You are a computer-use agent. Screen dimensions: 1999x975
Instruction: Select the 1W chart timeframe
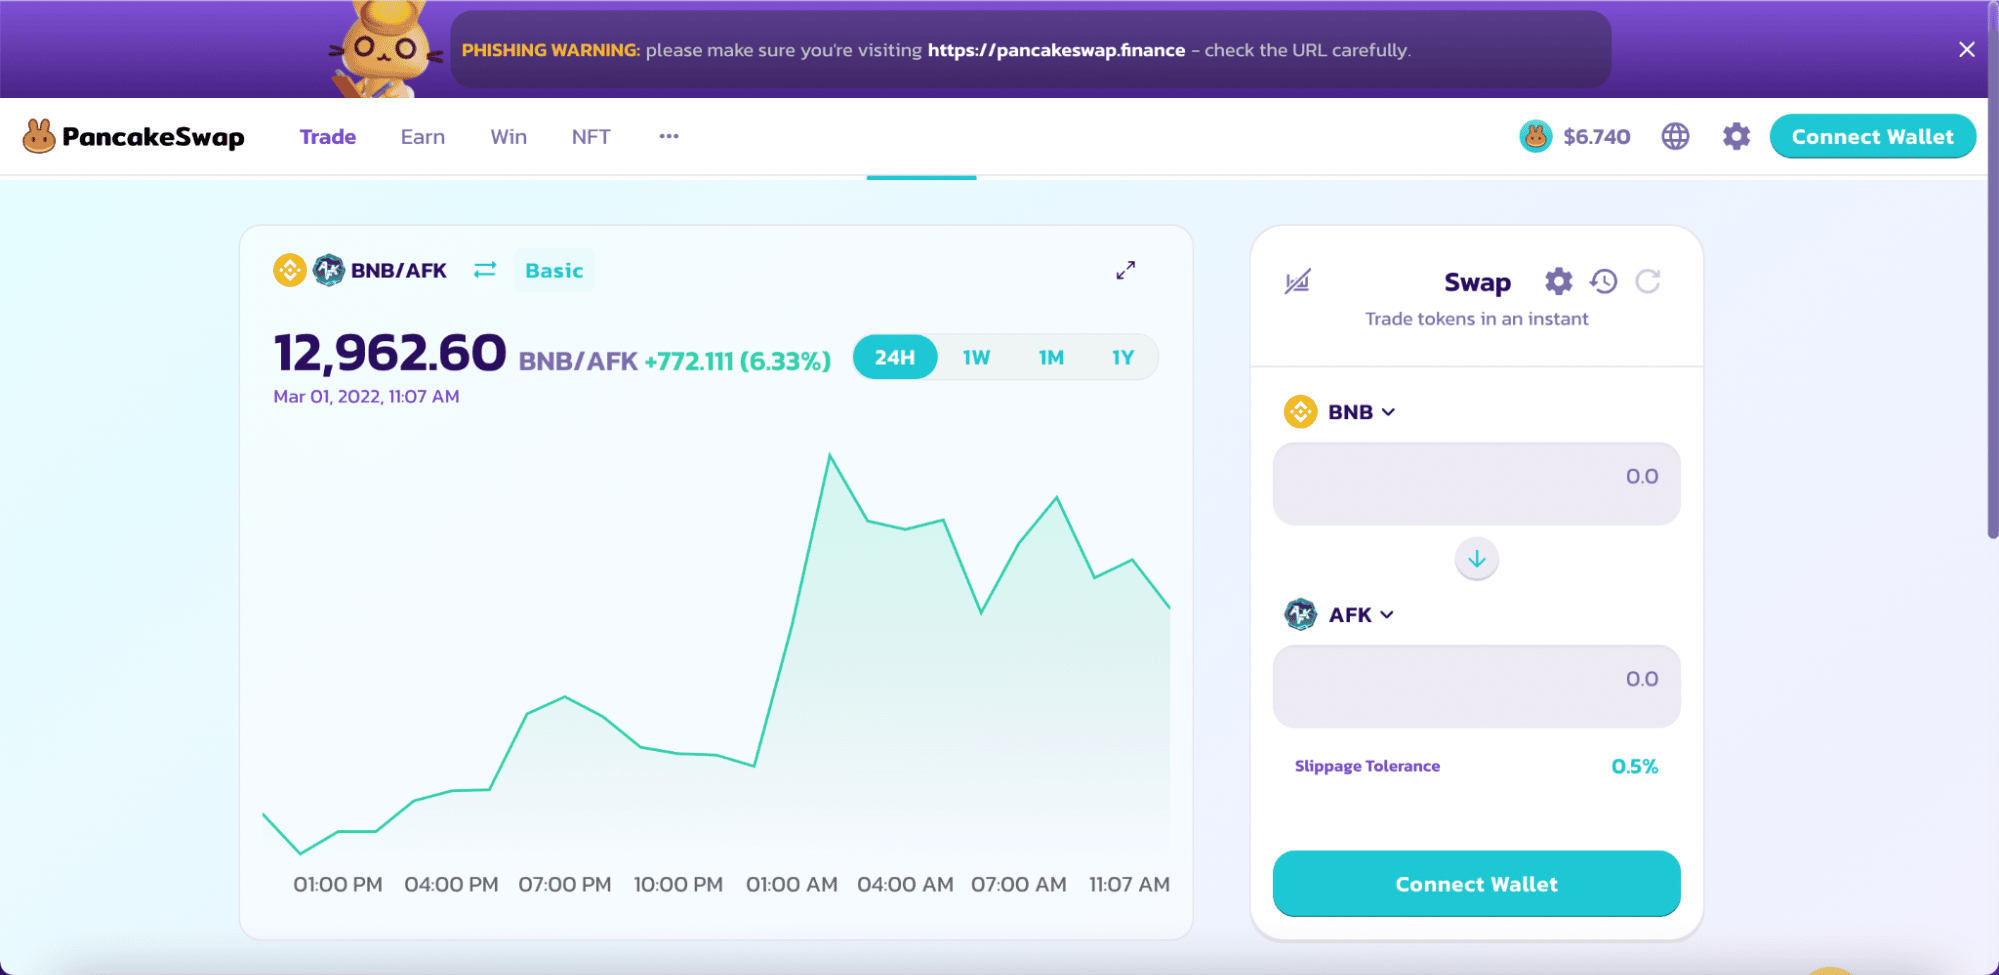pos(976,357)
